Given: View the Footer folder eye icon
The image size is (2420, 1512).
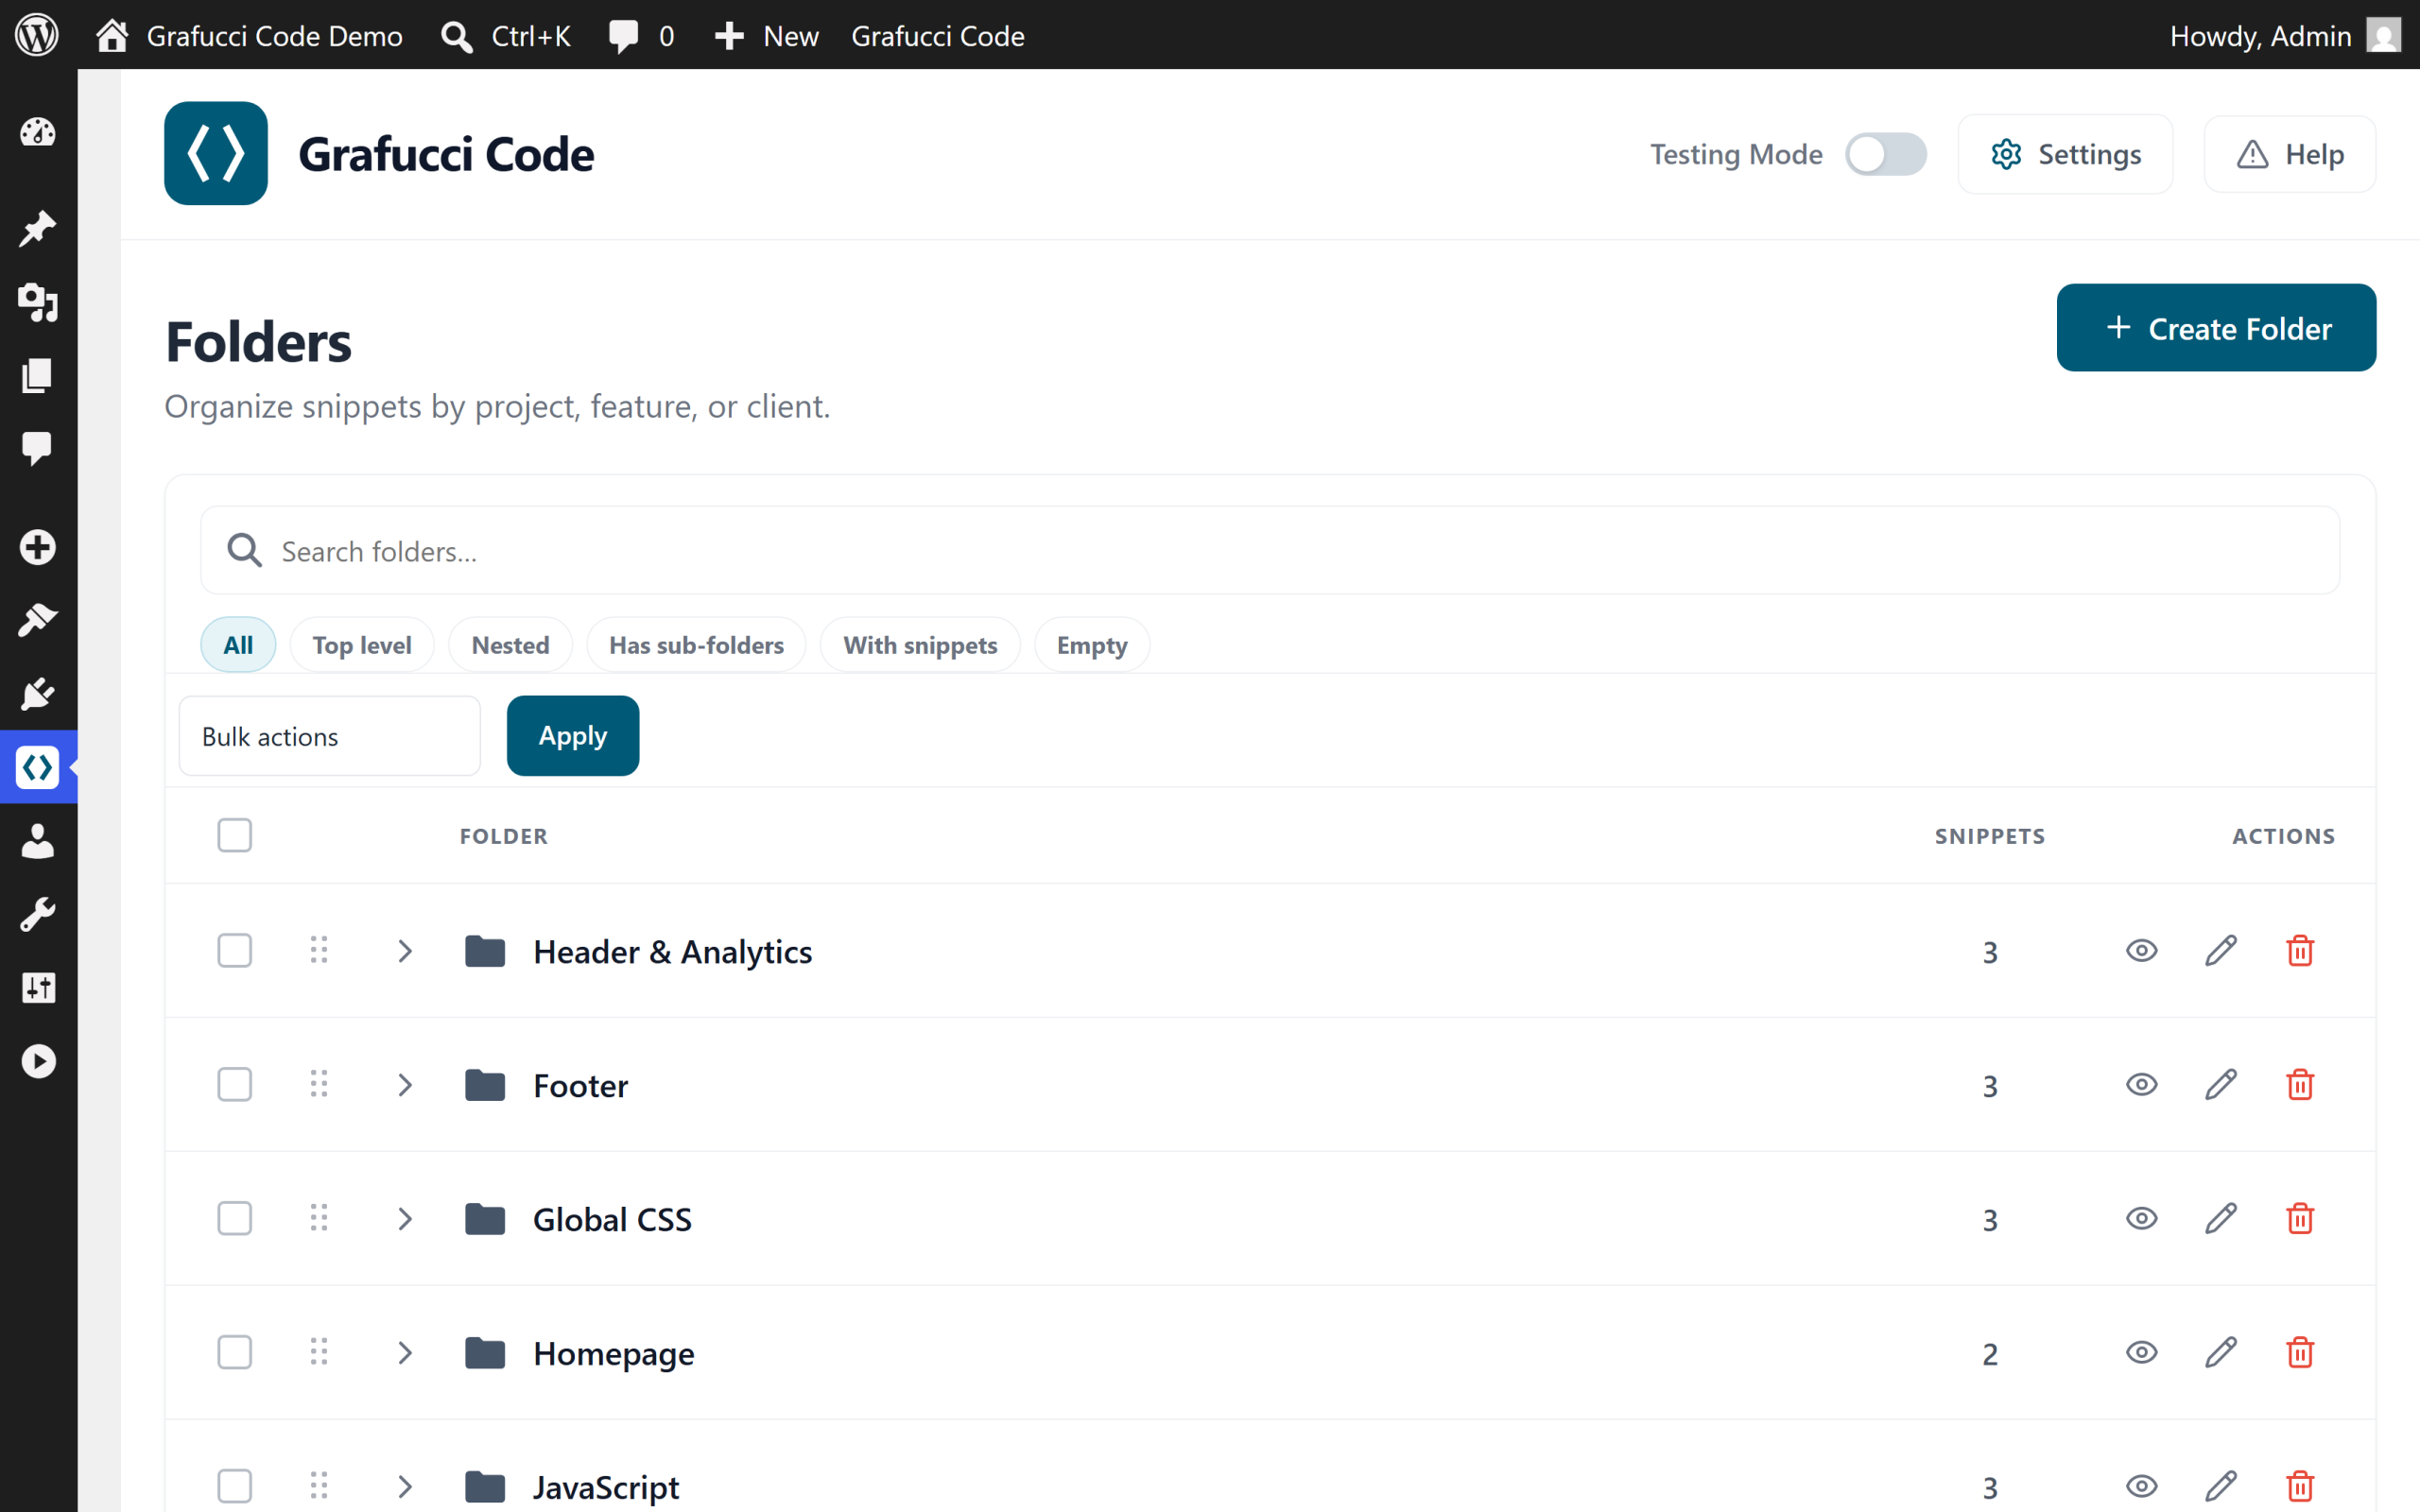Looking at the screenshot, I should point(2141,1084).
